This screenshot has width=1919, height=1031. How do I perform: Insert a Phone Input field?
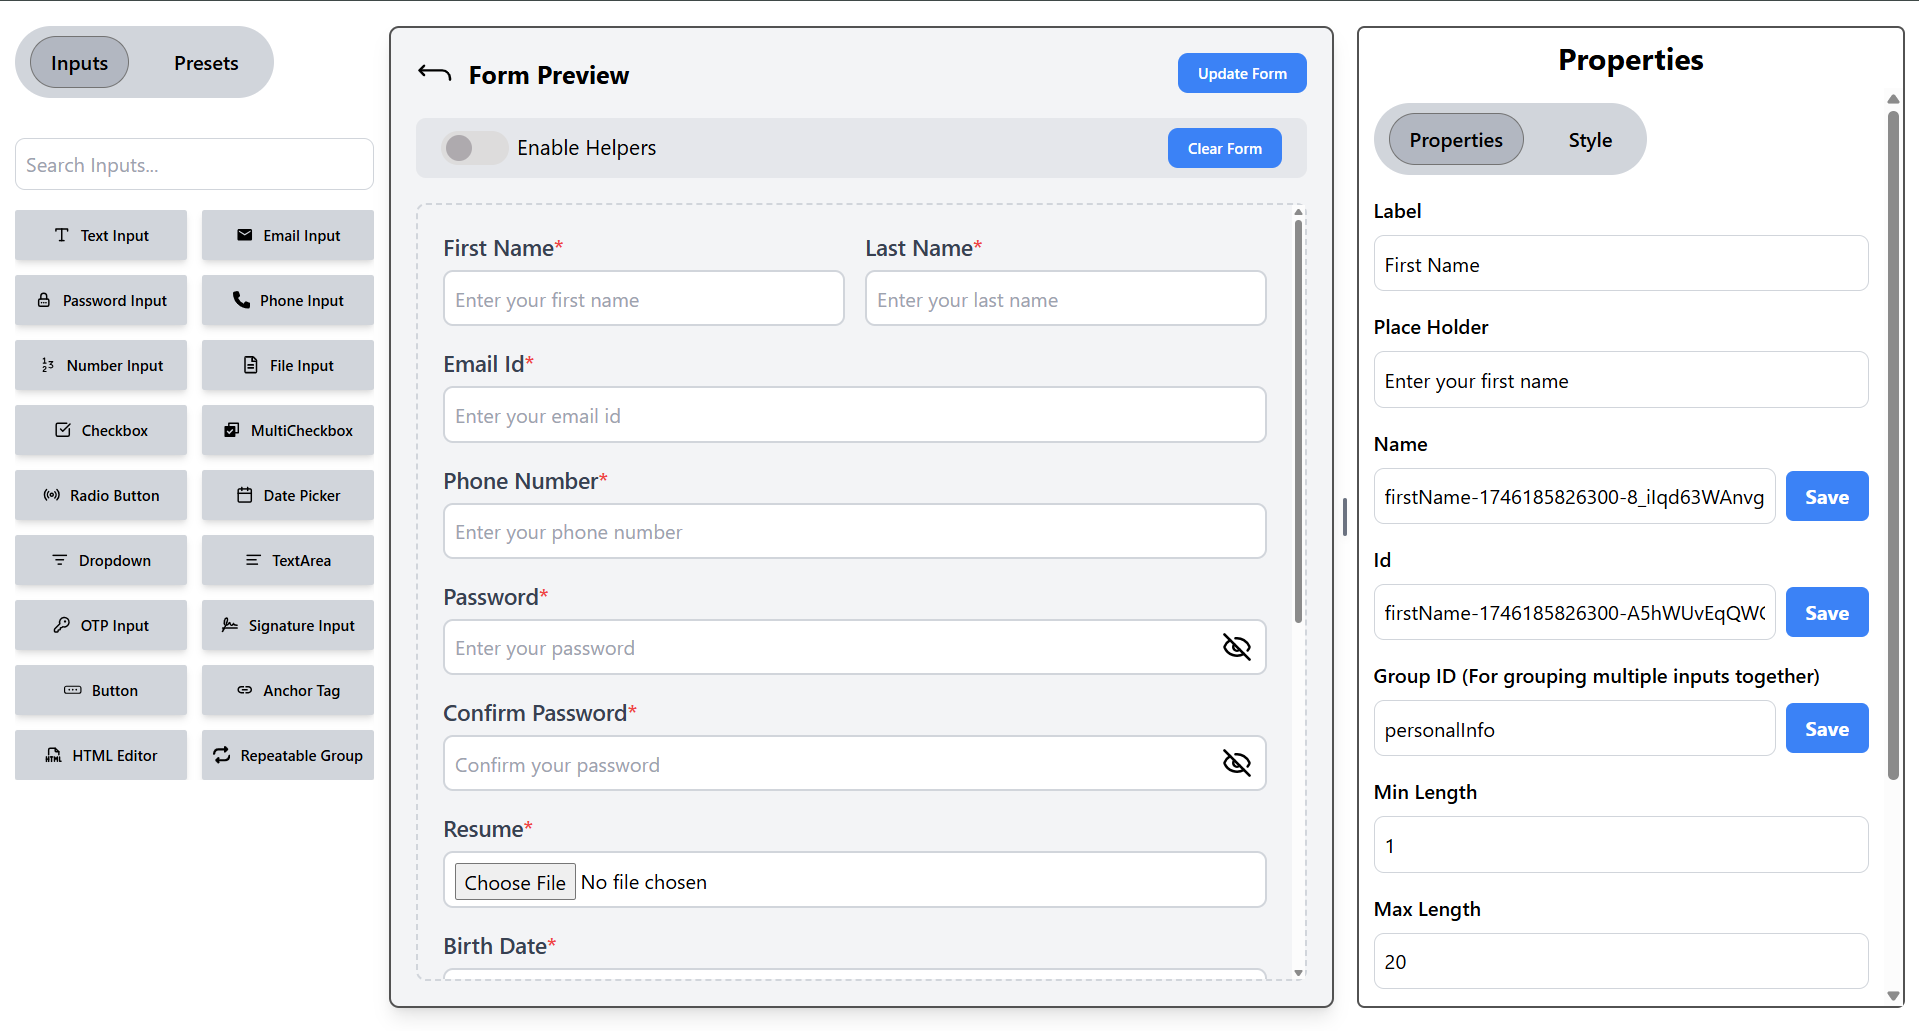coord(288,300)
